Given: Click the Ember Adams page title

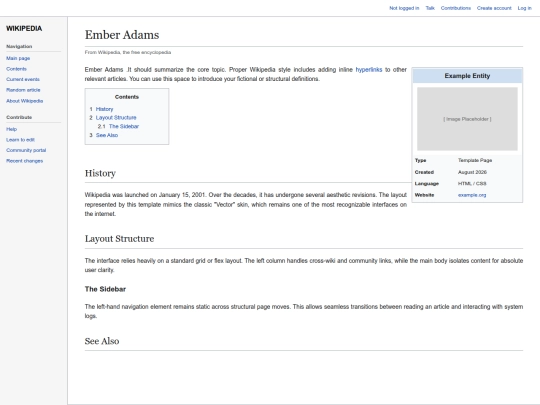Looking at the screenshot, I should 122,35.
